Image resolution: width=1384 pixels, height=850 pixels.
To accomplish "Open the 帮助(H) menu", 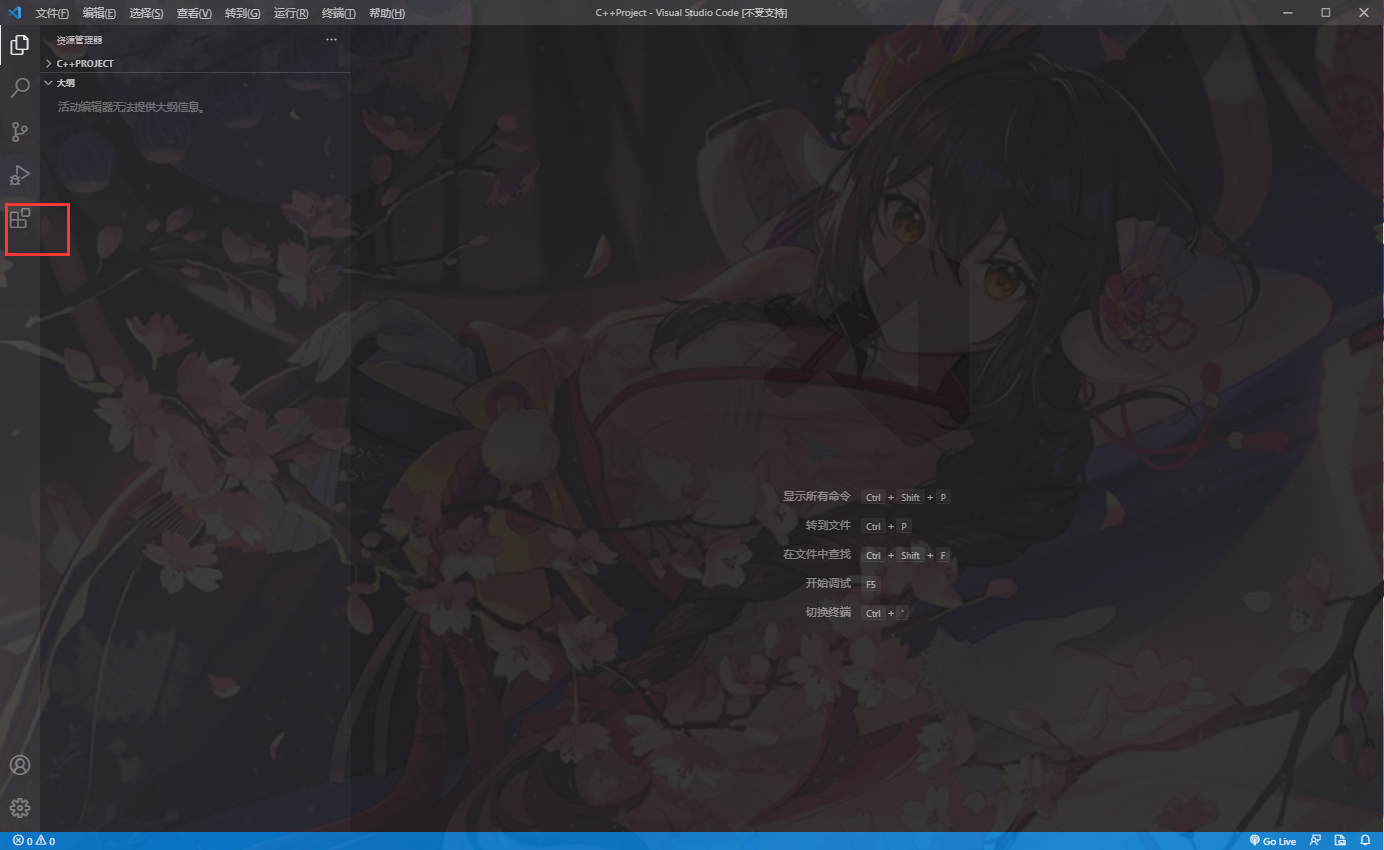I will pos(387,13).
